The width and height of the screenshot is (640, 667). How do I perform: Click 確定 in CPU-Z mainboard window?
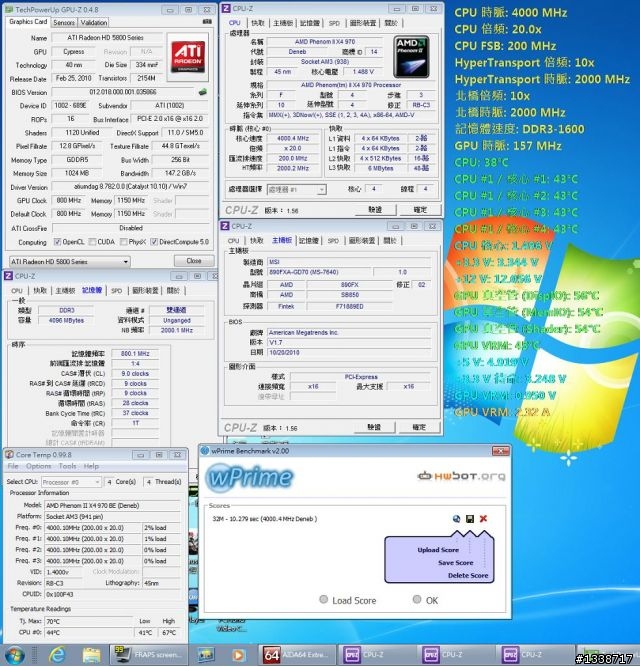pos(419,427)
